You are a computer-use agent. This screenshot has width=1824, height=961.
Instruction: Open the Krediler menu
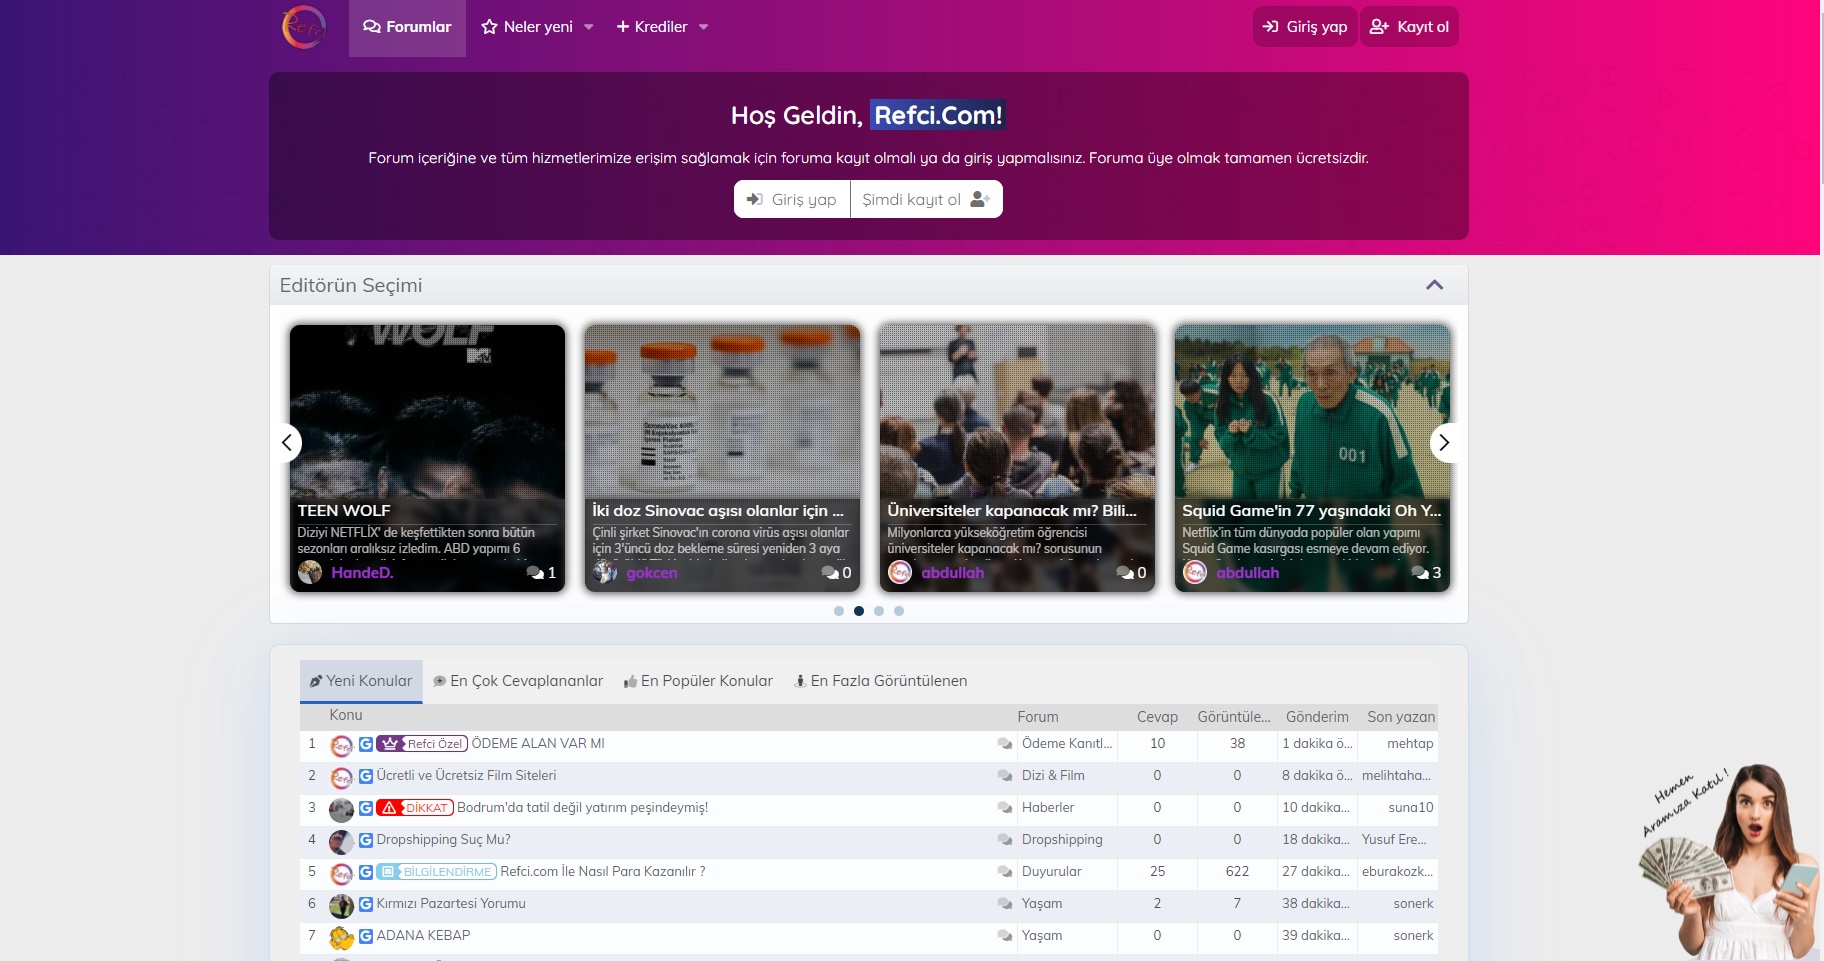[652, 27]
